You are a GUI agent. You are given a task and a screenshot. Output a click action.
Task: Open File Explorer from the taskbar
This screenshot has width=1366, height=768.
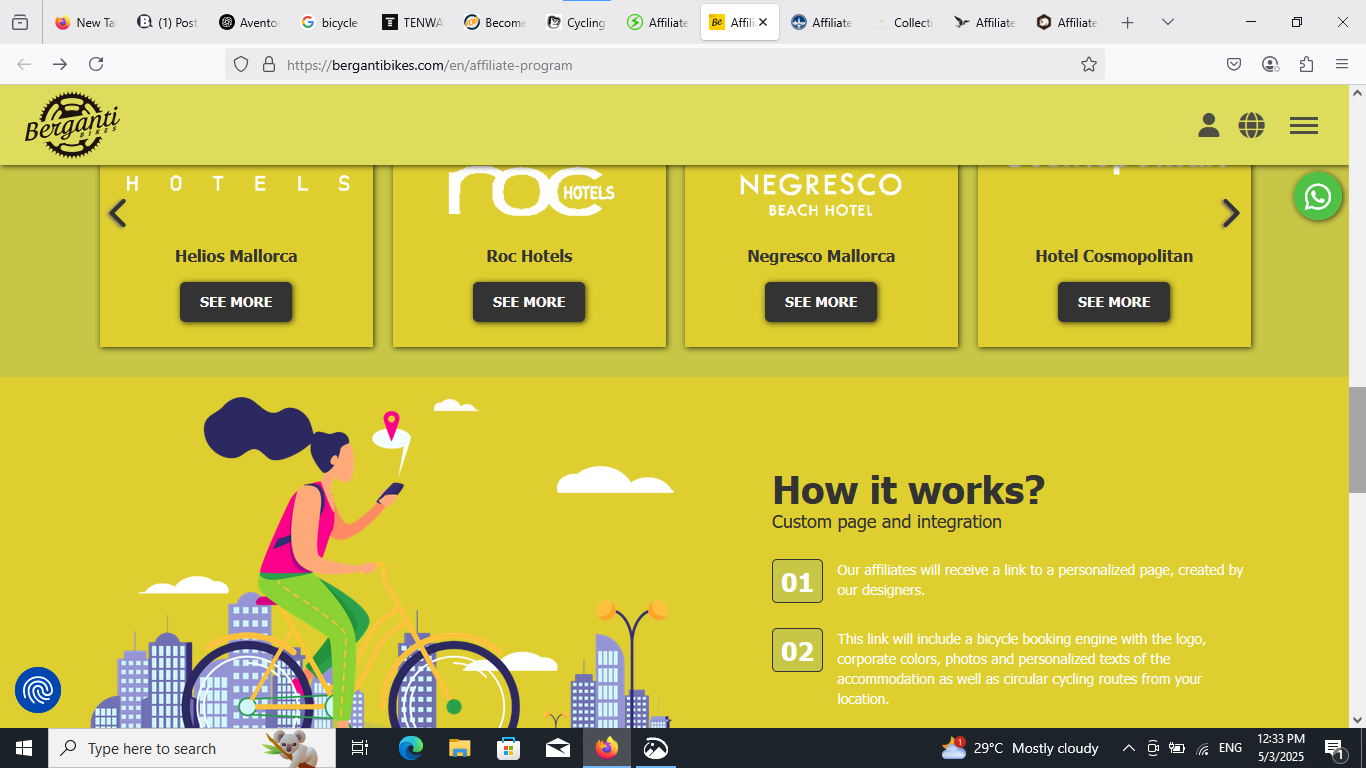pyautogui.click(x=459, y=748)
